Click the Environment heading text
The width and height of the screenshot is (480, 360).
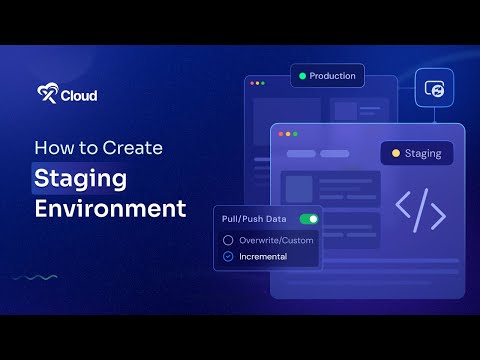pyautogui.click(x=110, y=209)
